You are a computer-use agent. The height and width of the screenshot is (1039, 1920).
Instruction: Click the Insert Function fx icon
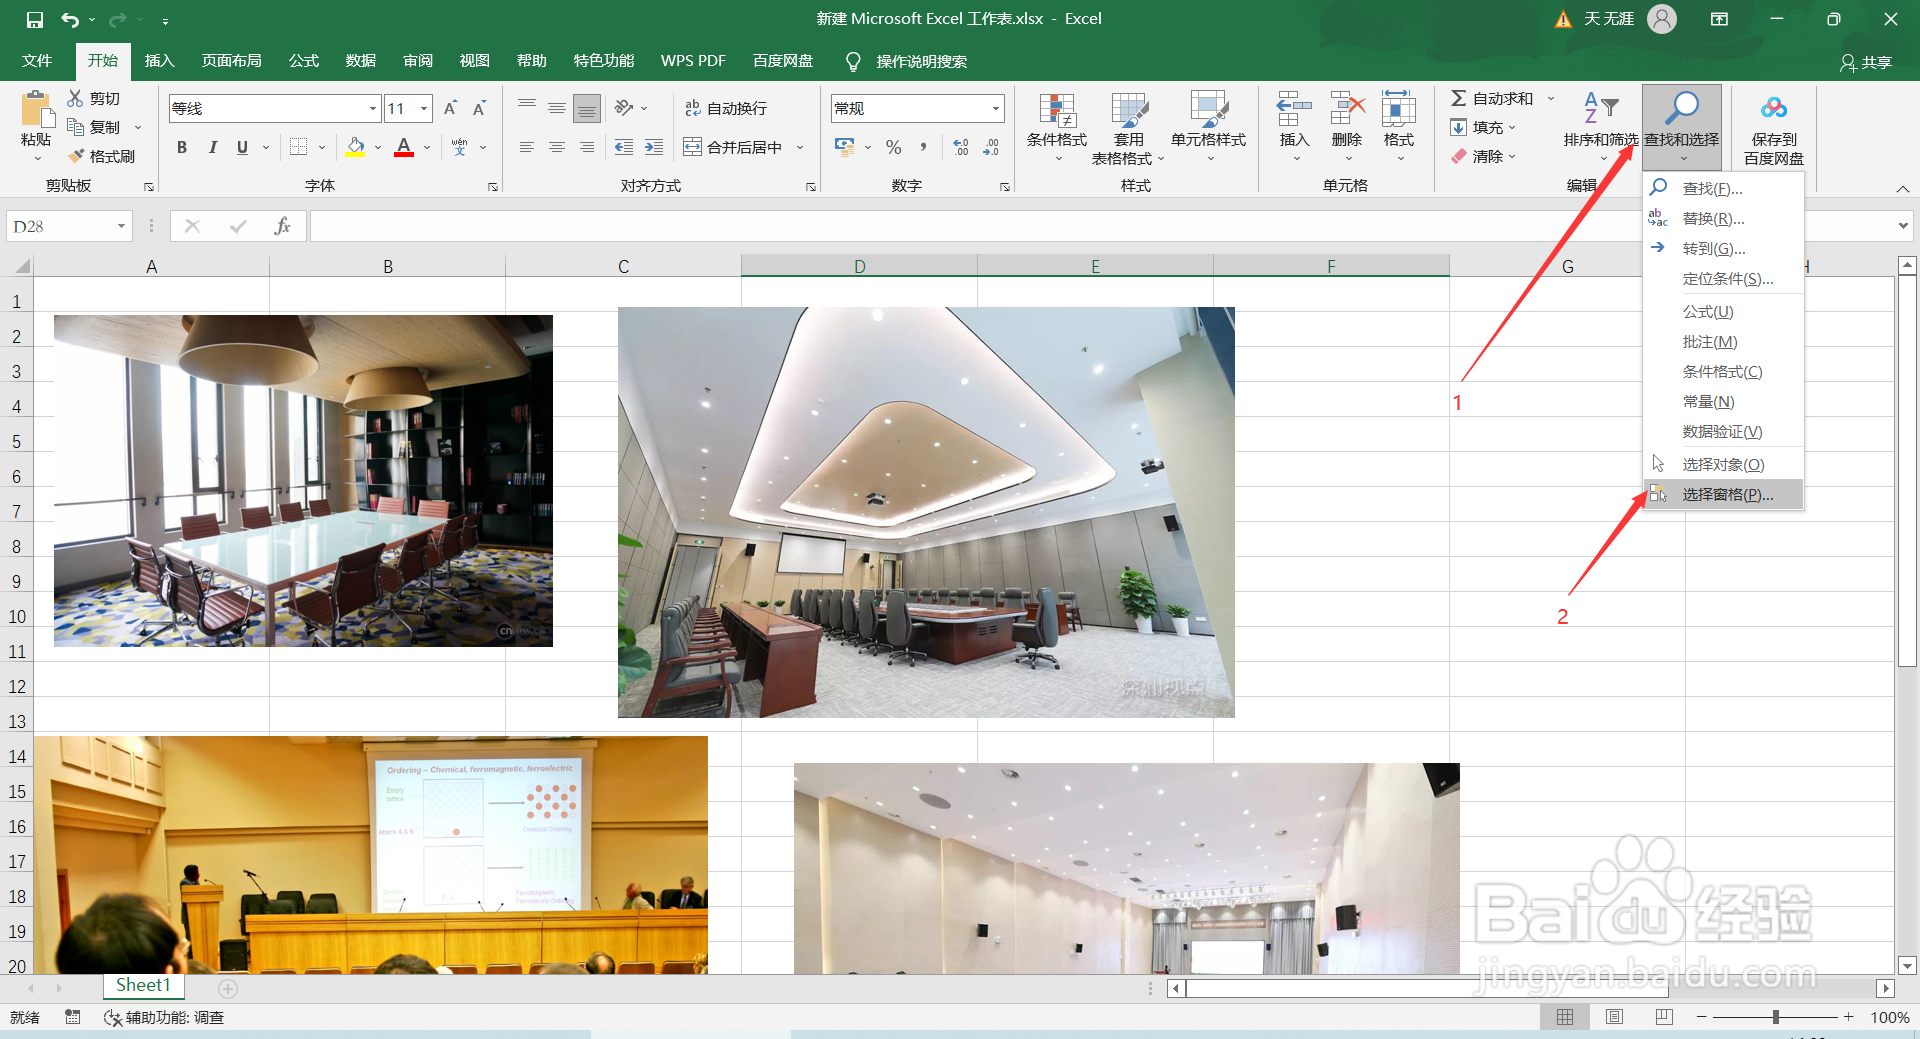pyautogui.click(x=282, y=226)
